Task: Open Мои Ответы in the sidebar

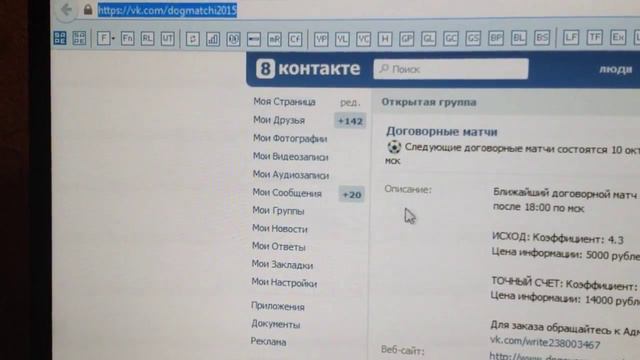Action: click(x=278, y=247)
